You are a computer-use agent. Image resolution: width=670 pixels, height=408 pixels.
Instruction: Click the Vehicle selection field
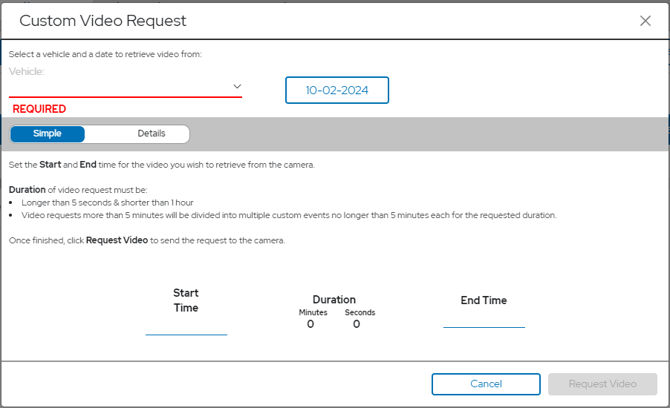(120, 87)
